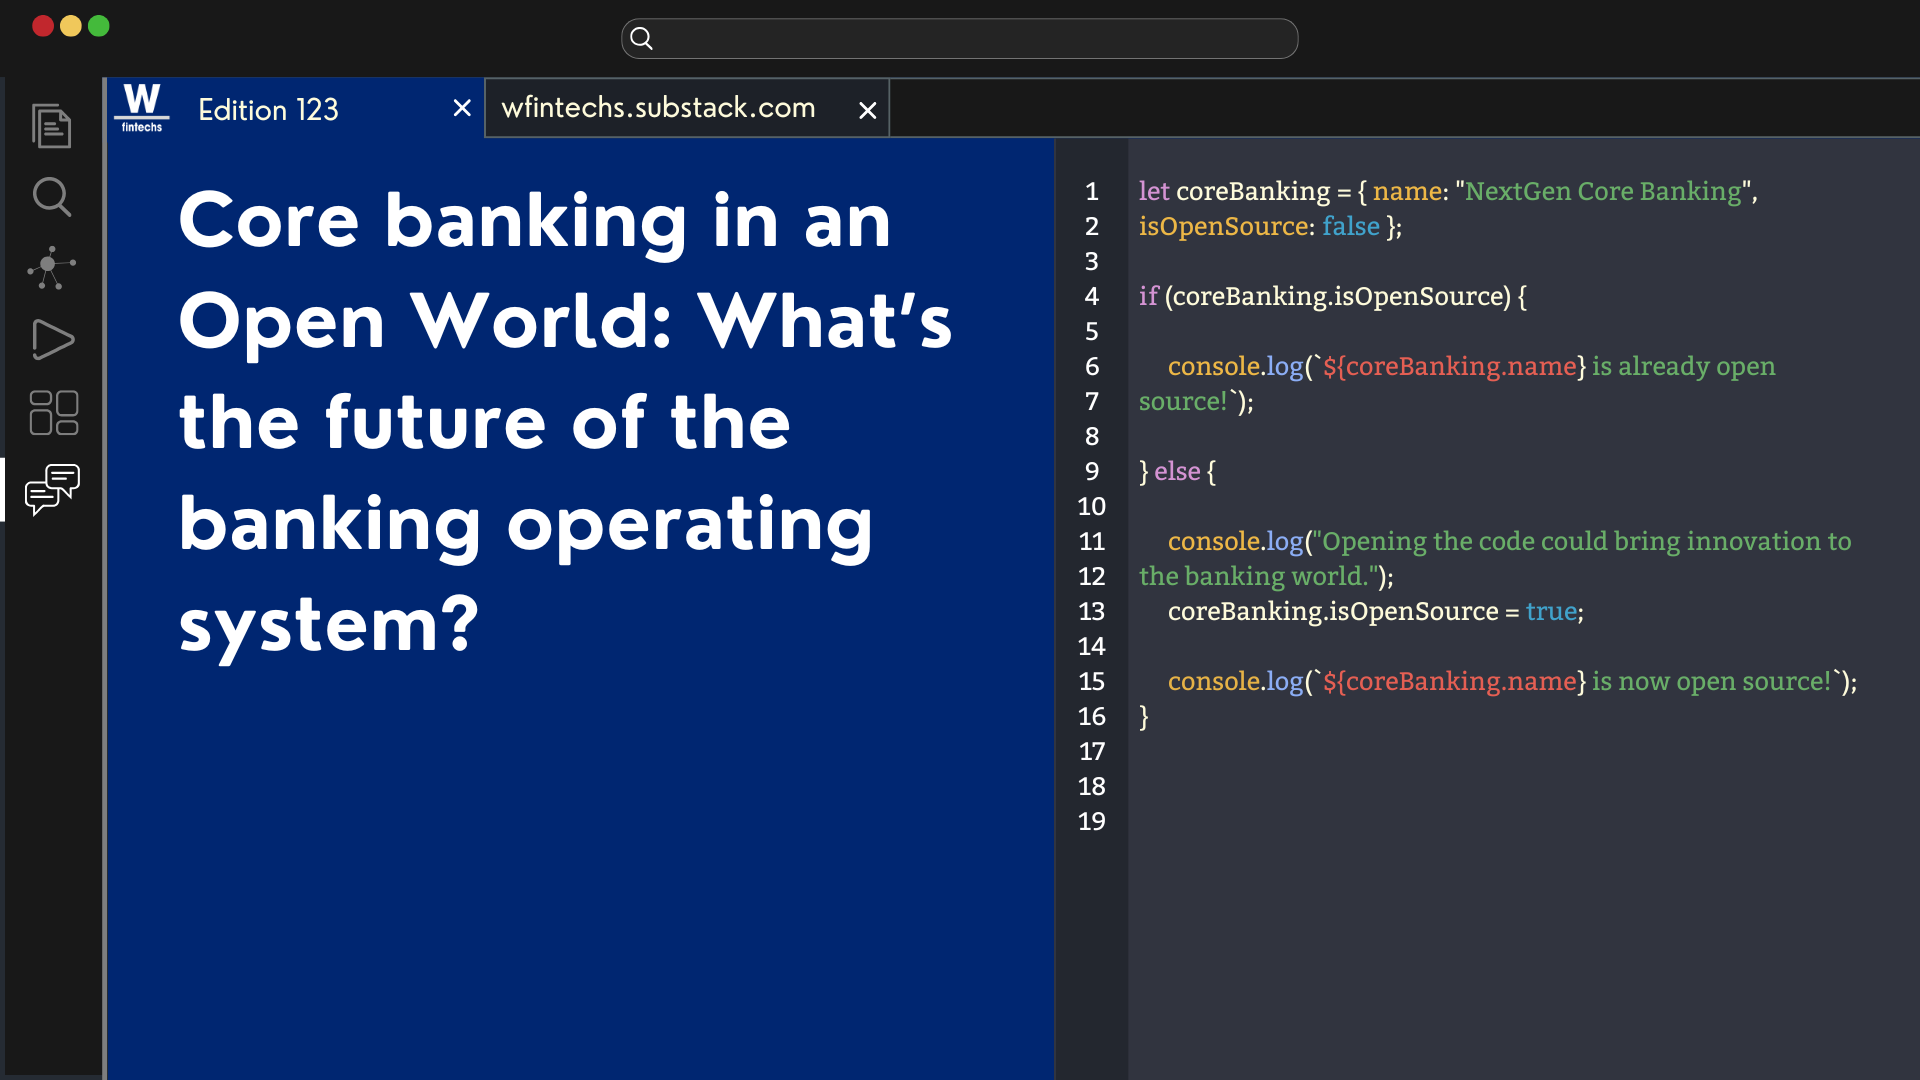Place cursor on the coreBanking declaration
Viewport: 1920px width, 1080px height.
click(1256, 191)
